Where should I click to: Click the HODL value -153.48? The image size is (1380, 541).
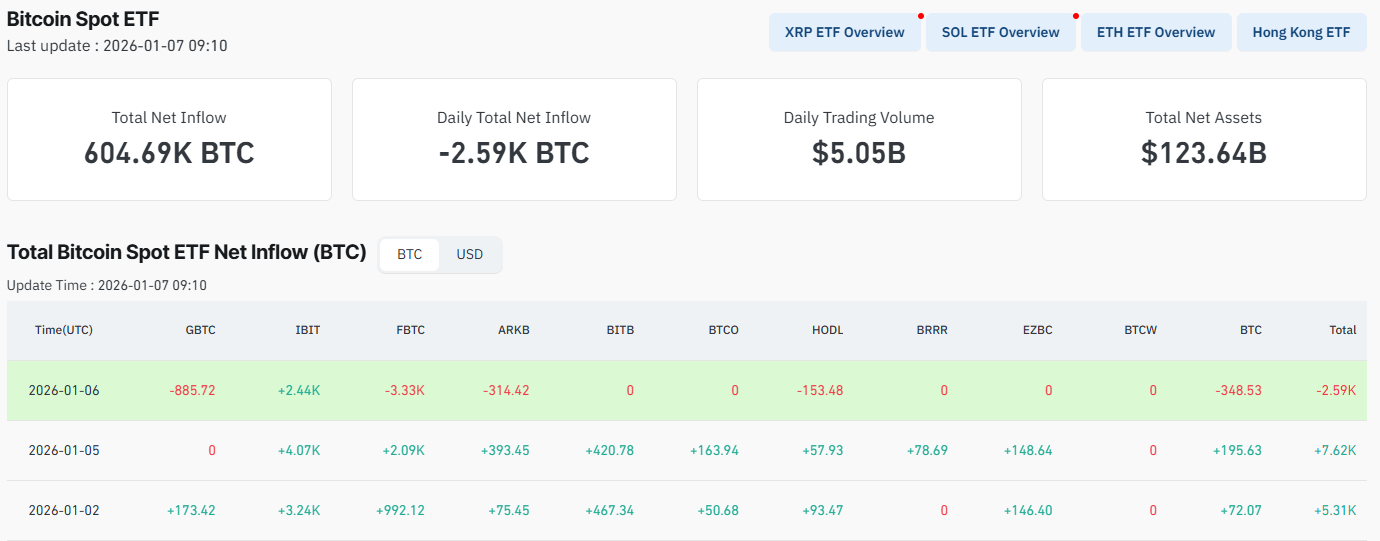820,390
